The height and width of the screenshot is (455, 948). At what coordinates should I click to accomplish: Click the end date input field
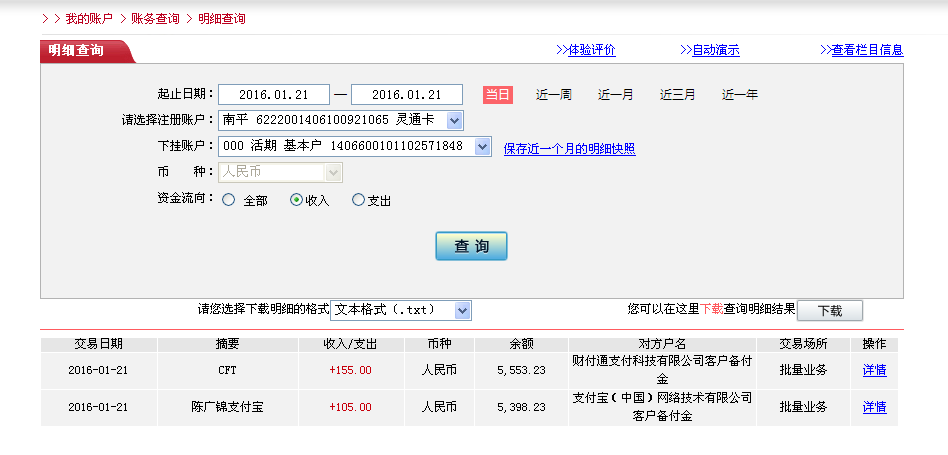pyautogui.click(x=407, y=95)
